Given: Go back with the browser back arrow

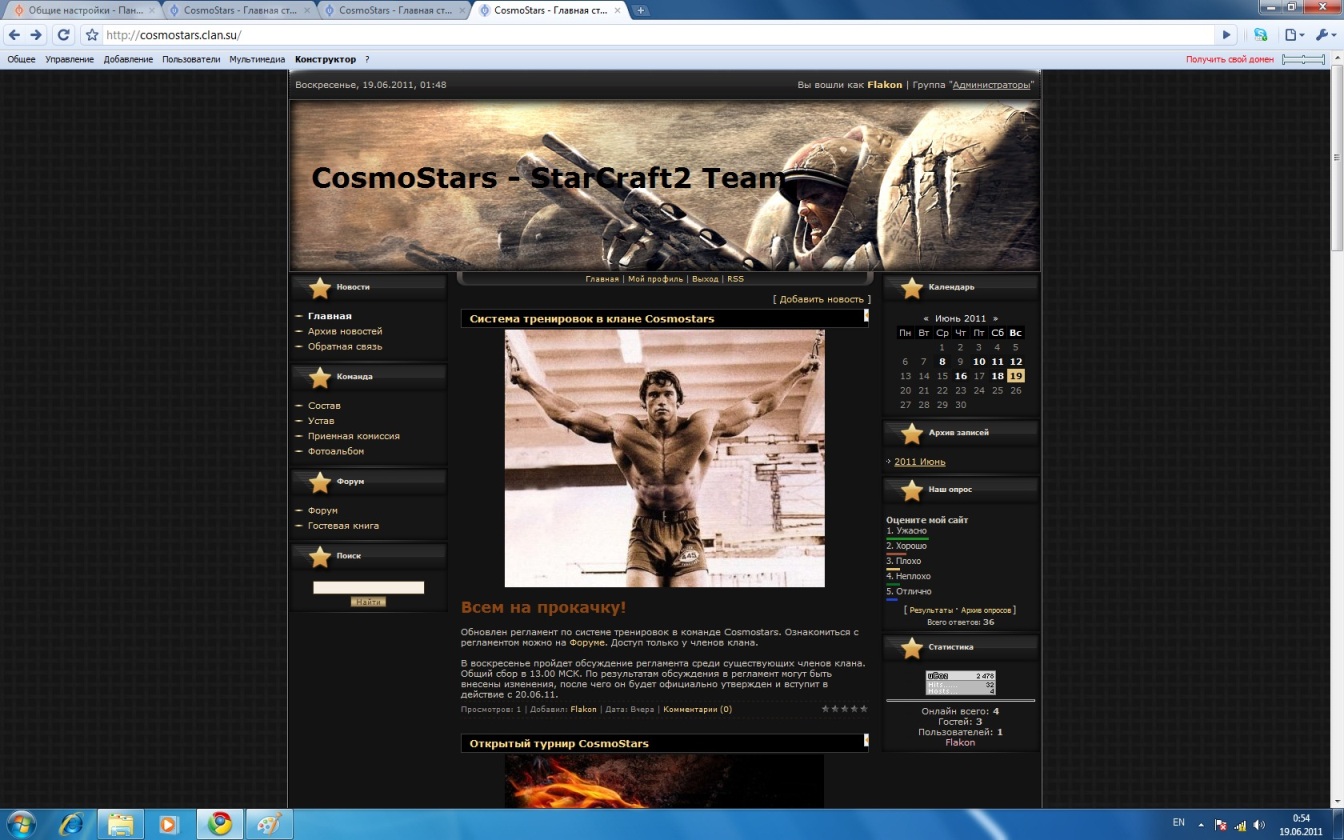Looking at the screenshot, I should click(14, 35).
